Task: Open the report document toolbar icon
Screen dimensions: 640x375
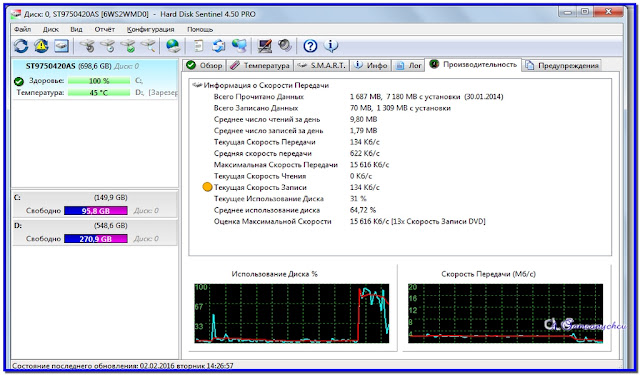Action: 198,46
